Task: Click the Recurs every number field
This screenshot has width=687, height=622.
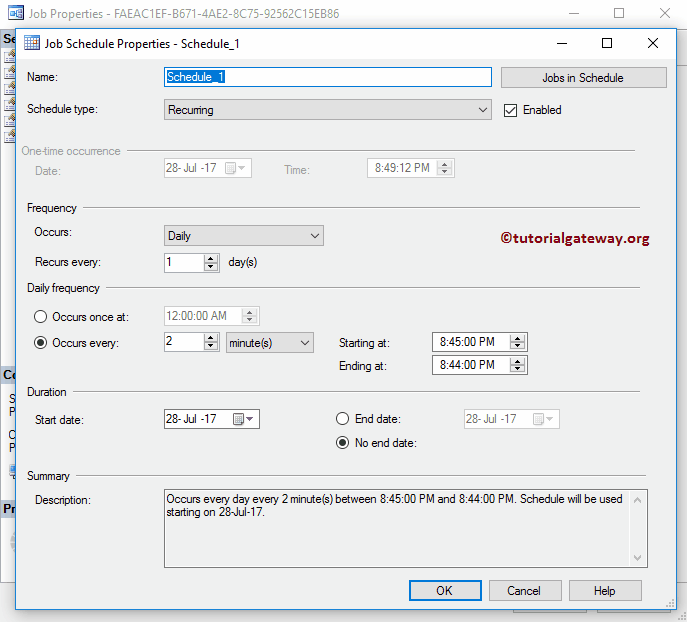Action: (x=184, y=262)
